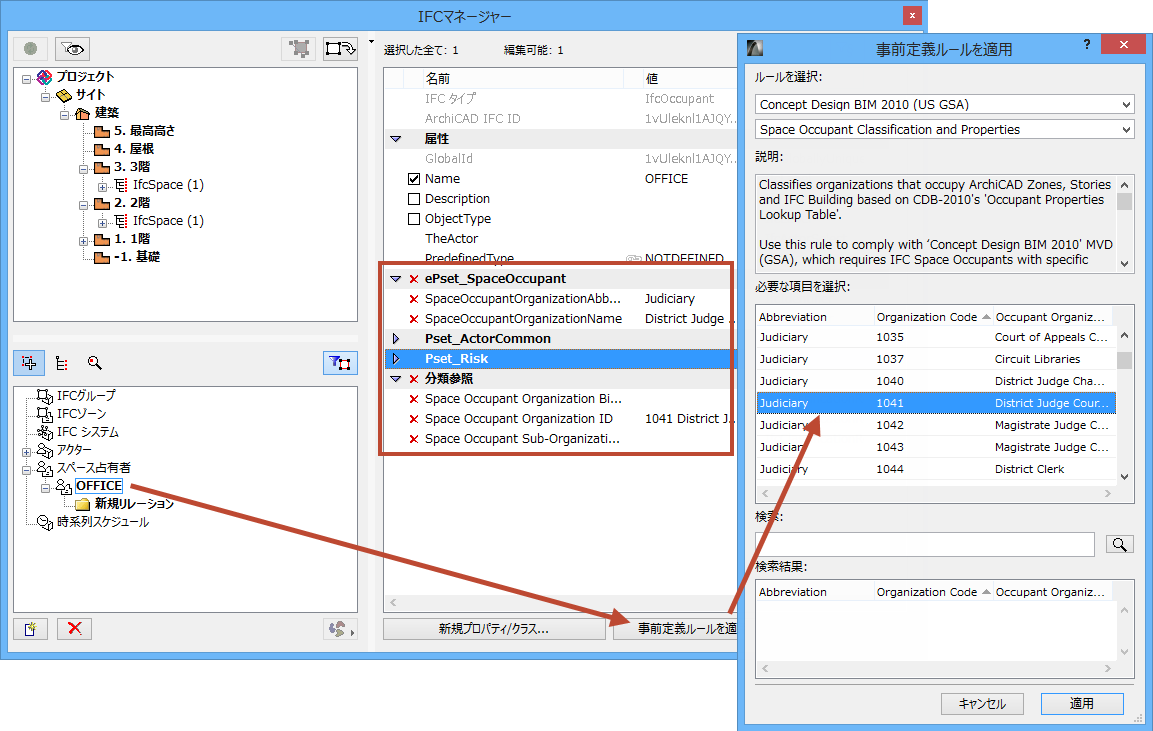Click the select-in-model icon in top toolbar

[299, 49]
